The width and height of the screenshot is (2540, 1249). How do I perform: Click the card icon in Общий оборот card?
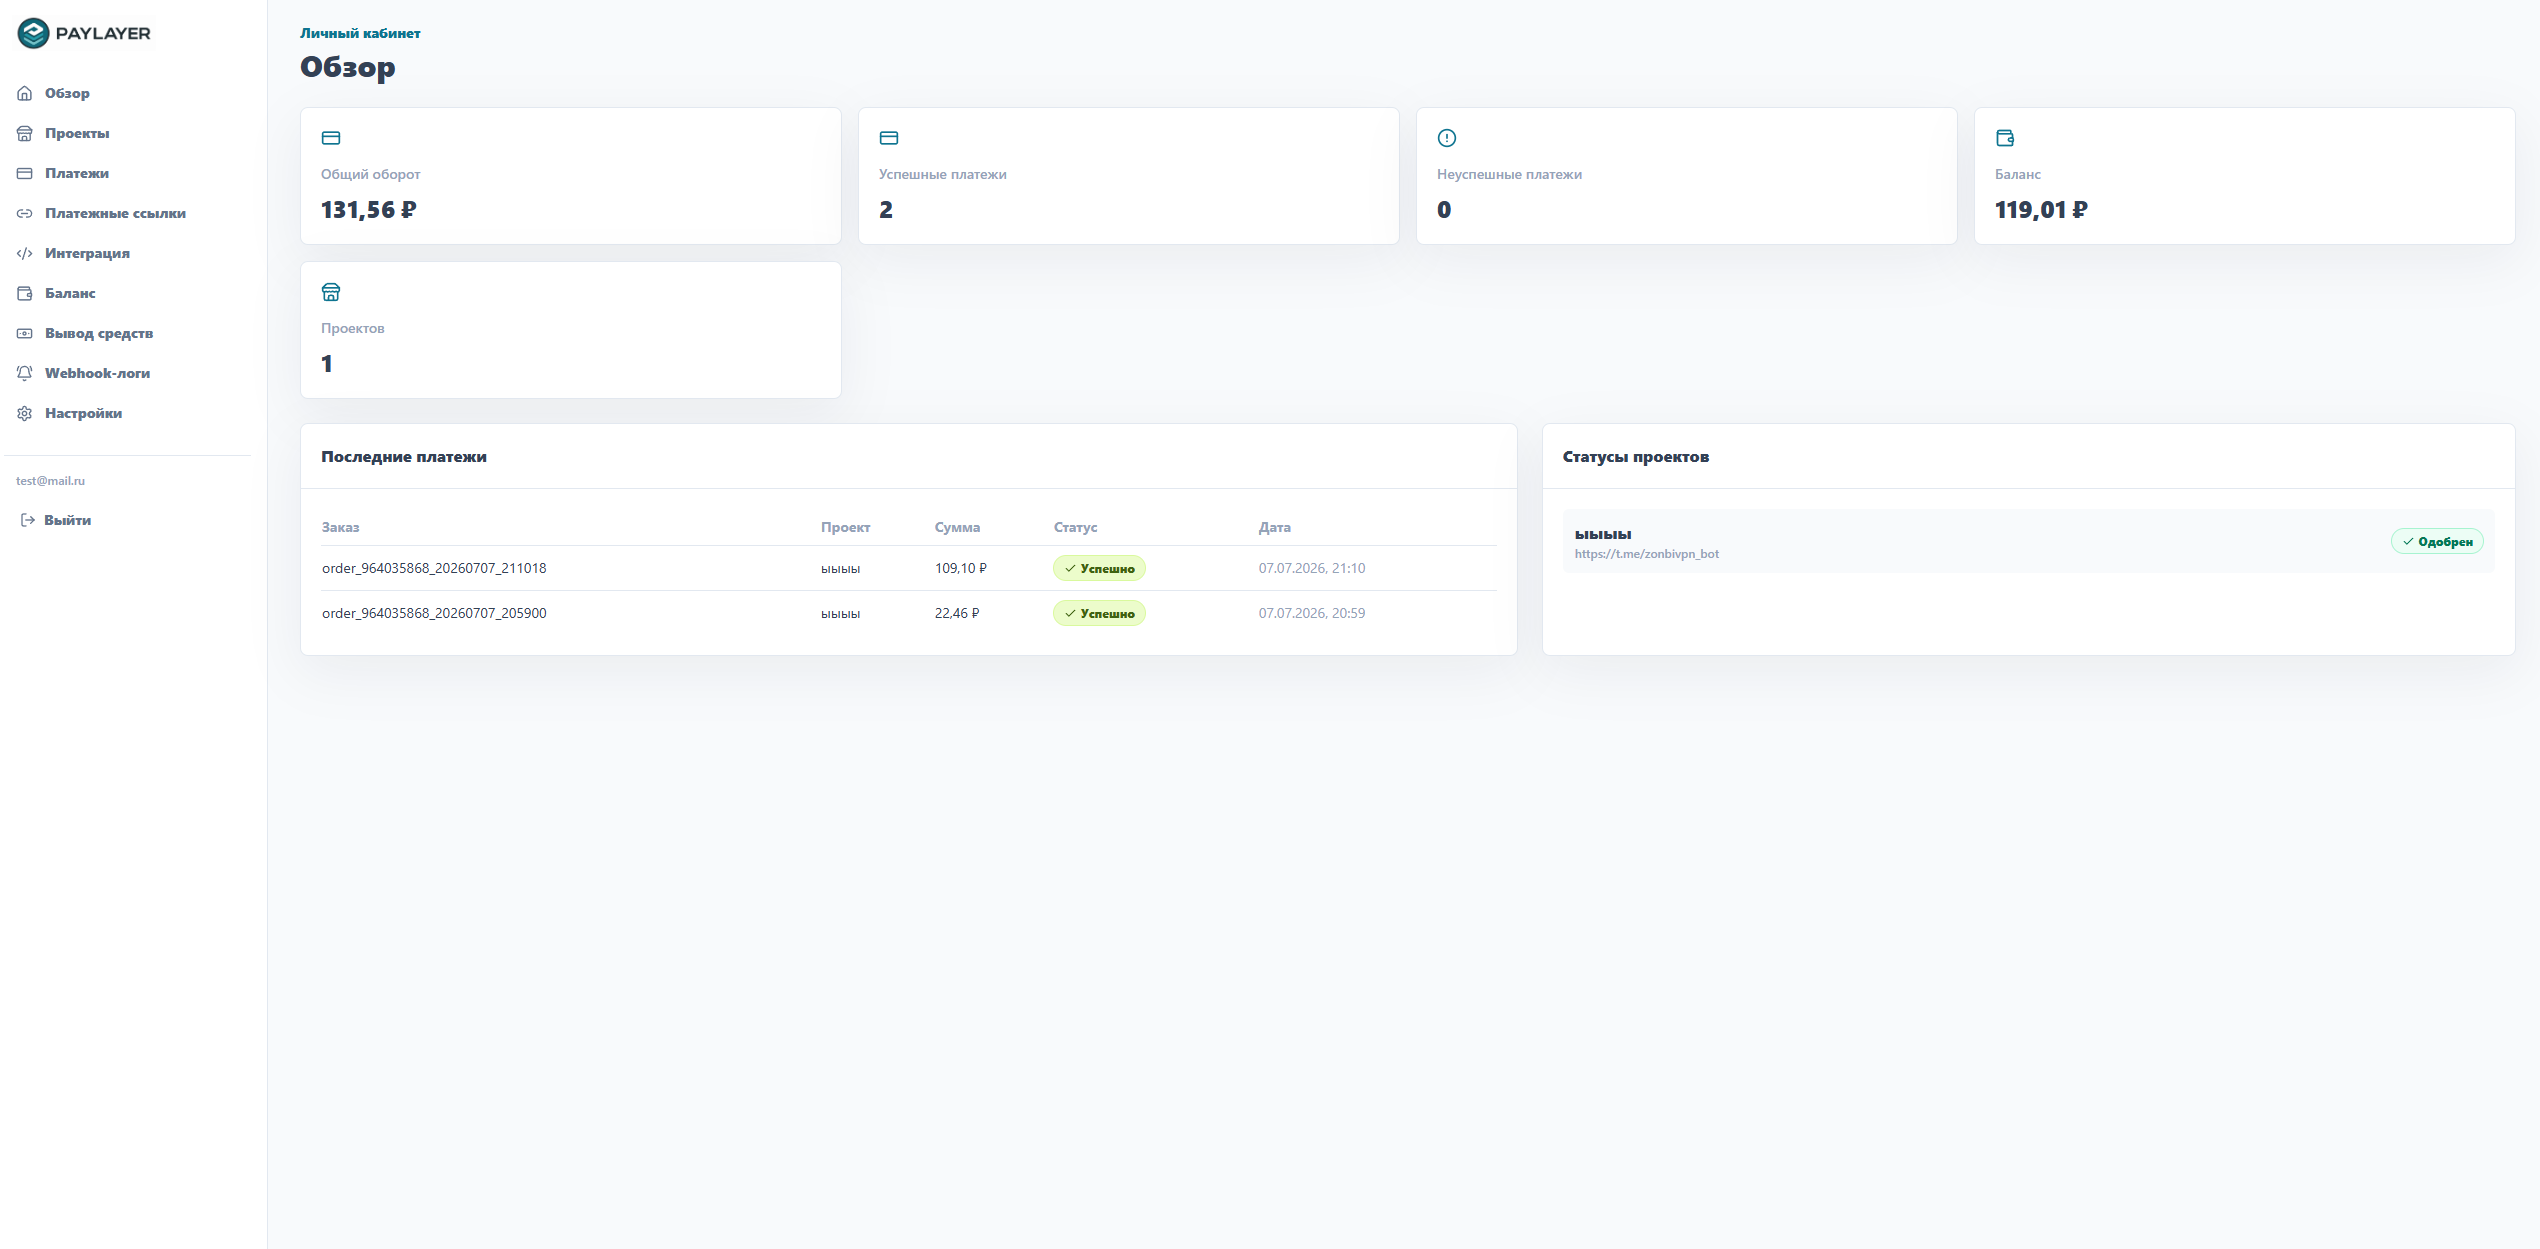click(x=331, y=138)
